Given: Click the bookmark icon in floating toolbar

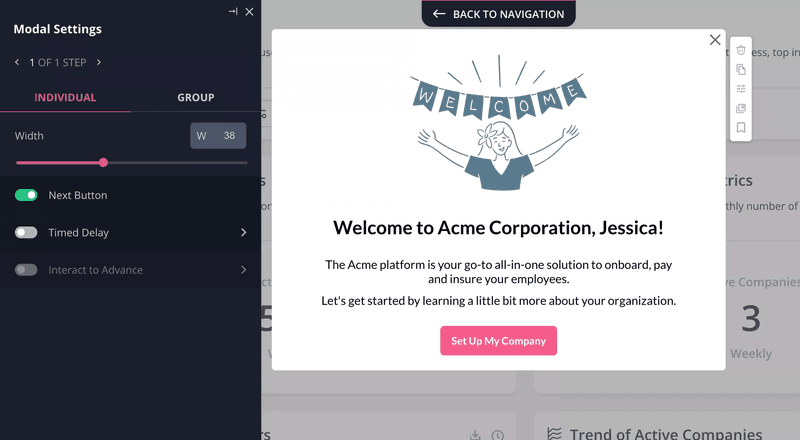Looking at the screenshot, I should pos(741,128).
